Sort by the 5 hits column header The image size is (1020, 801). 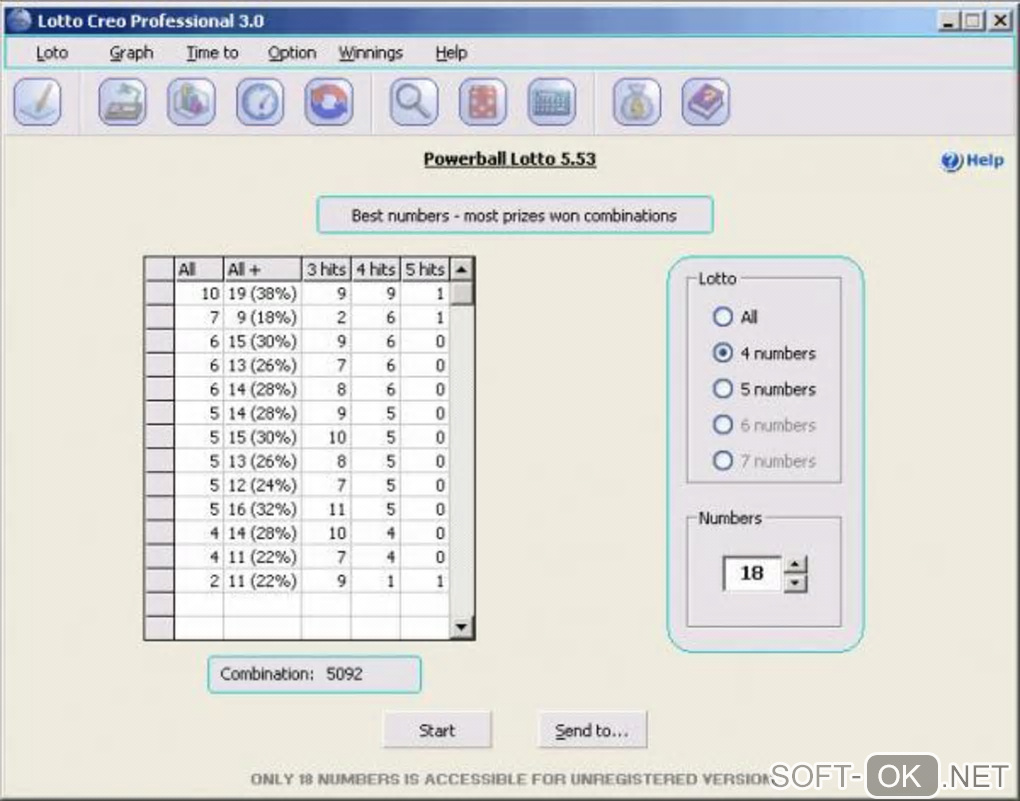[424, 269]
